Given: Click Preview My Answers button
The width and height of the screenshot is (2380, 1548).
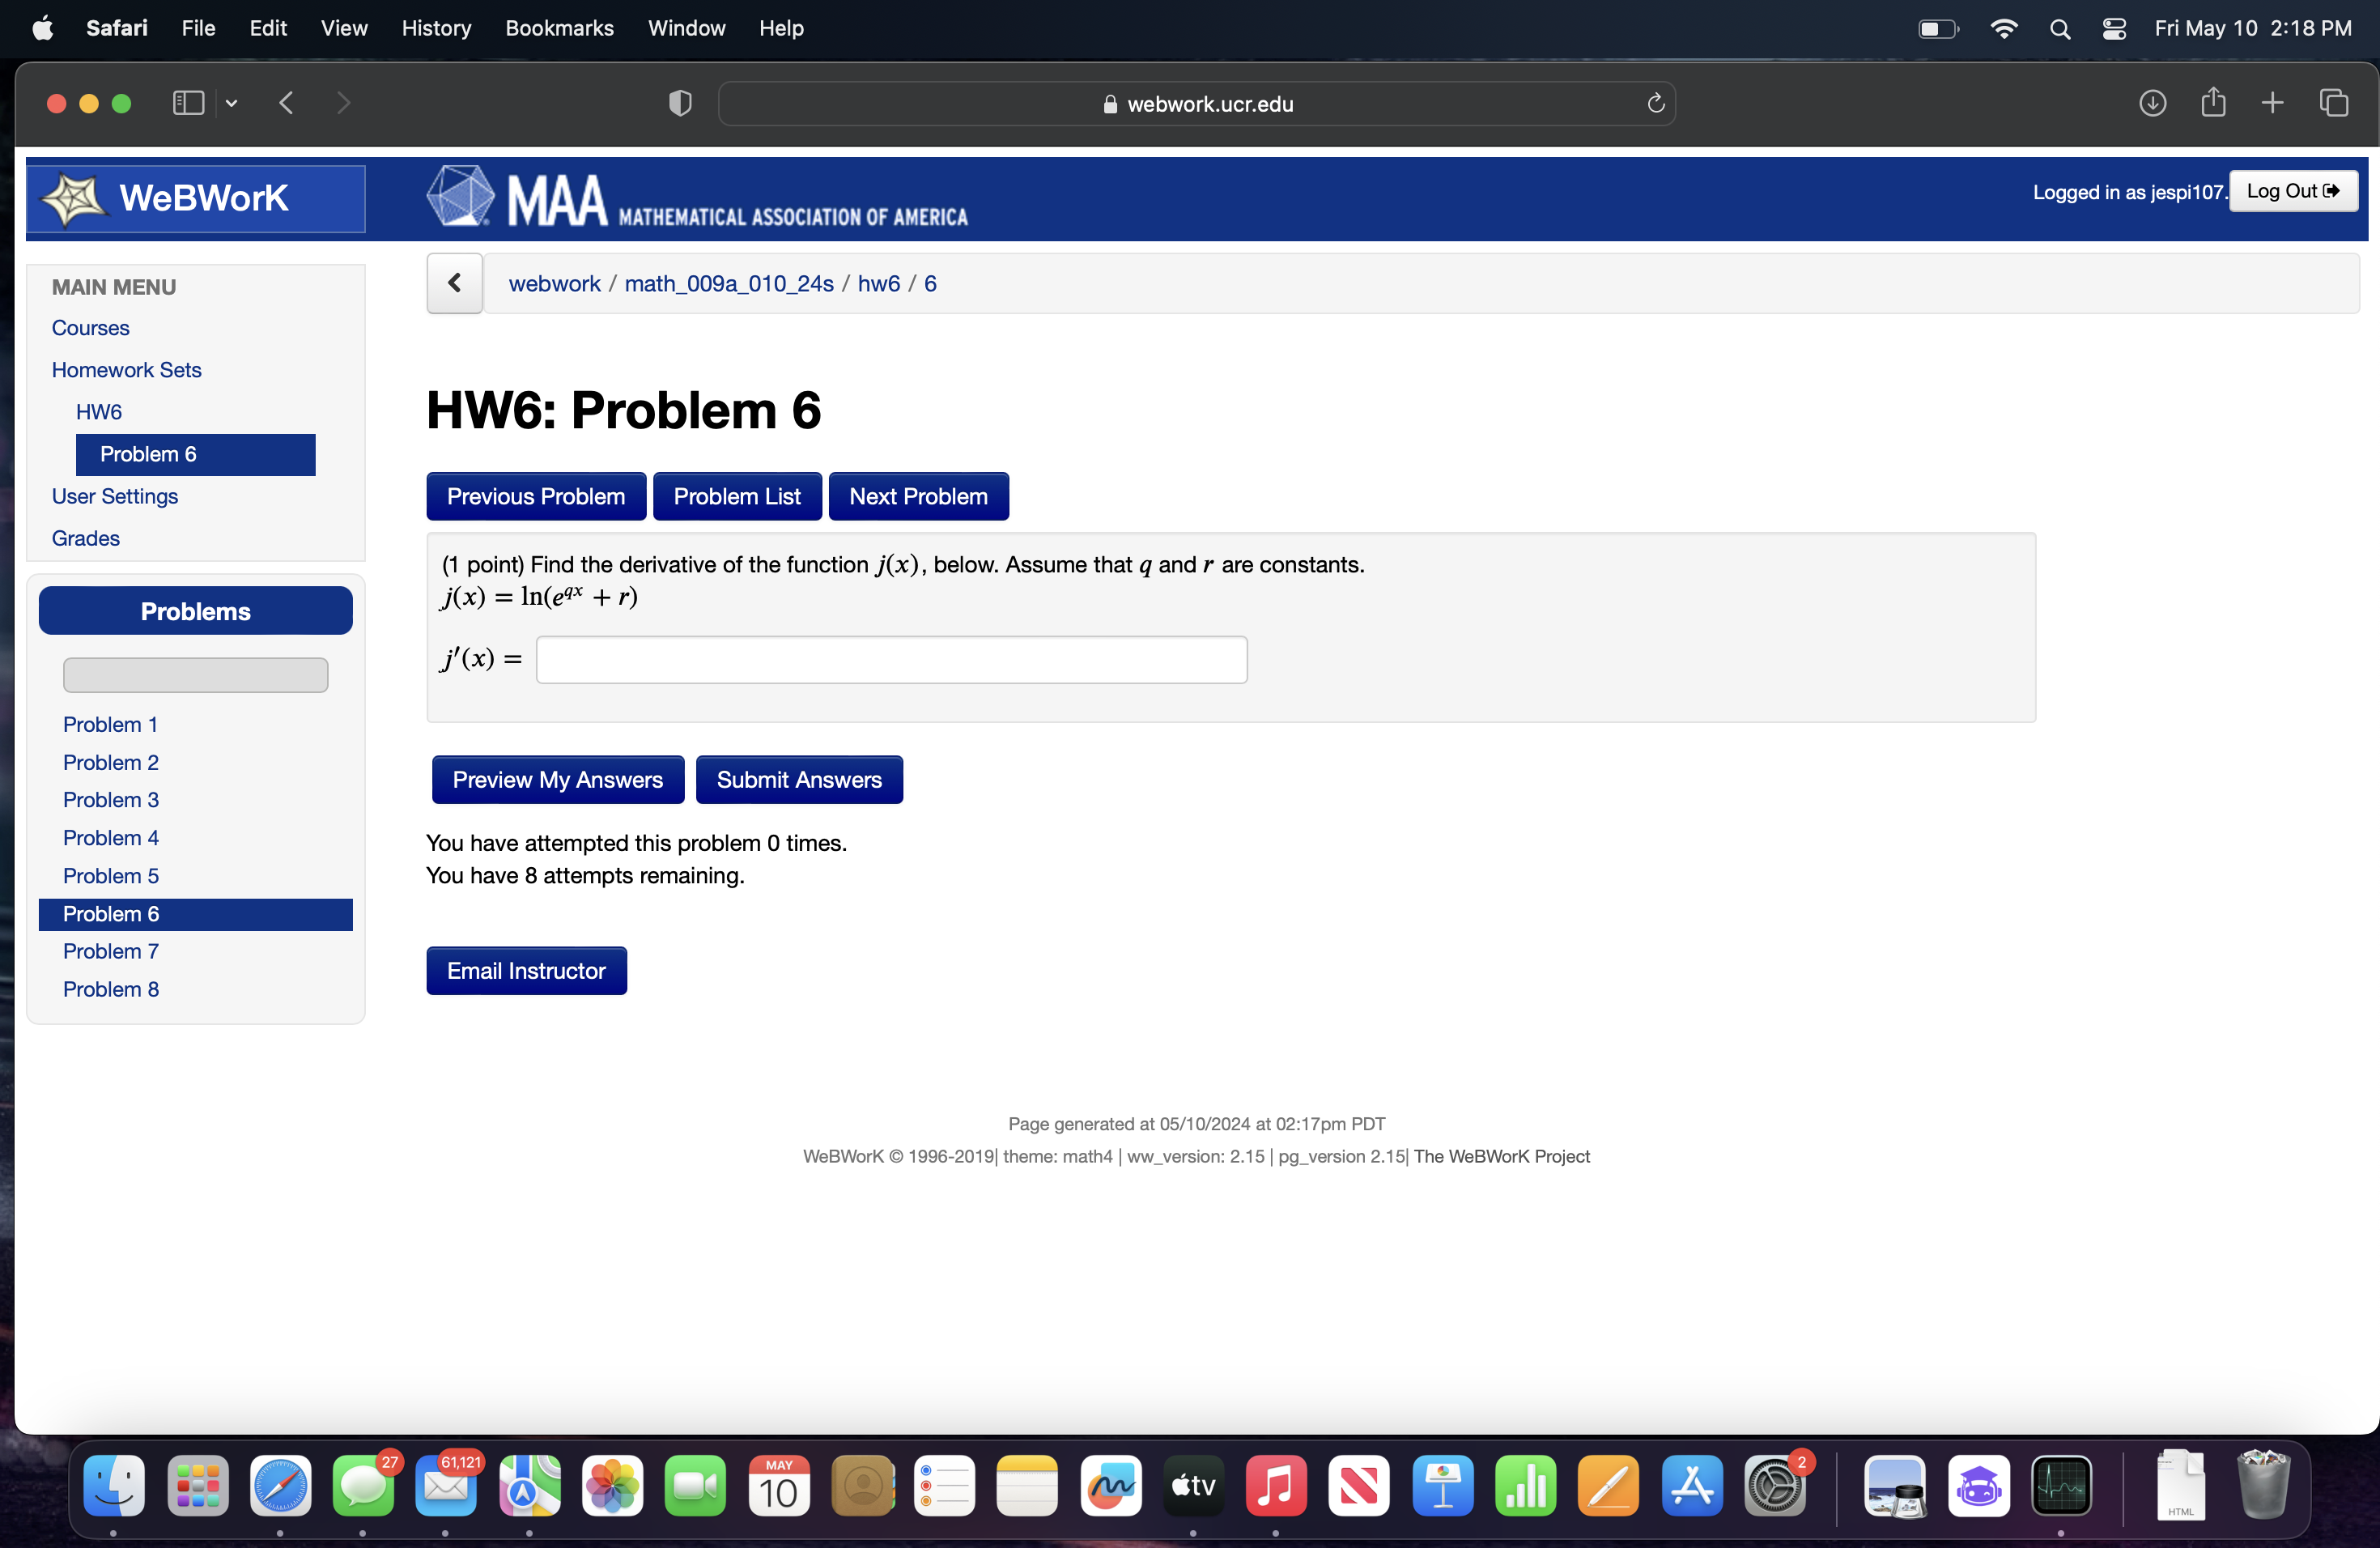Looking at the screenshot, I should pyautogui.click(x=557, y=779).
